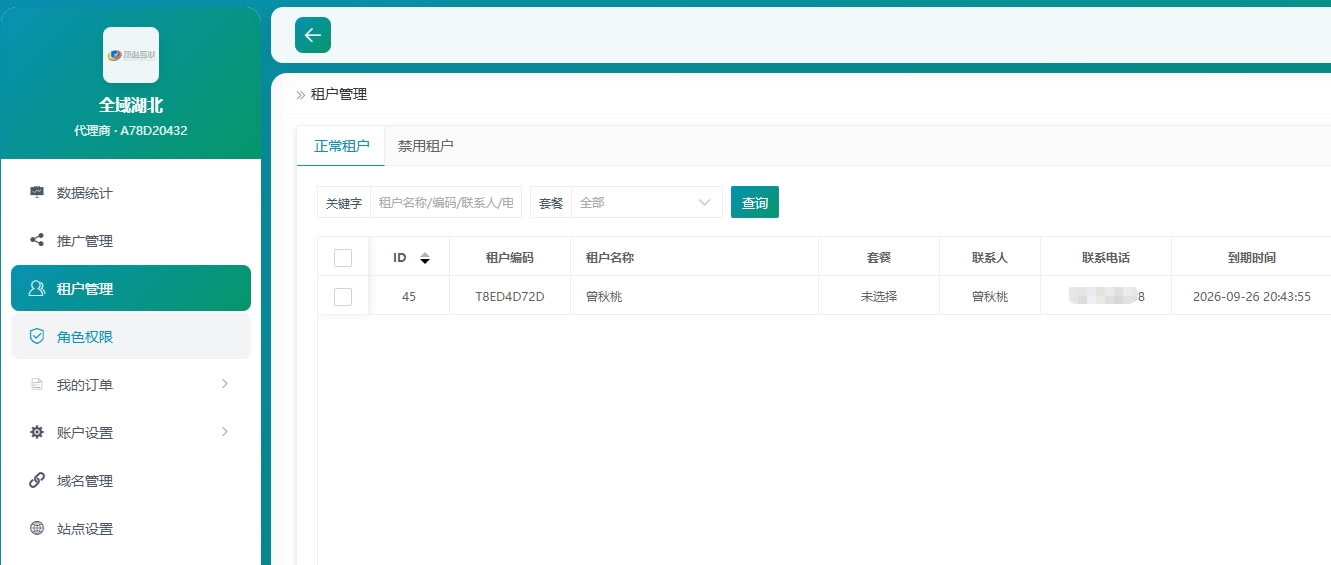
Task: Open the 套餐 package dropdown
Action: 647,202
